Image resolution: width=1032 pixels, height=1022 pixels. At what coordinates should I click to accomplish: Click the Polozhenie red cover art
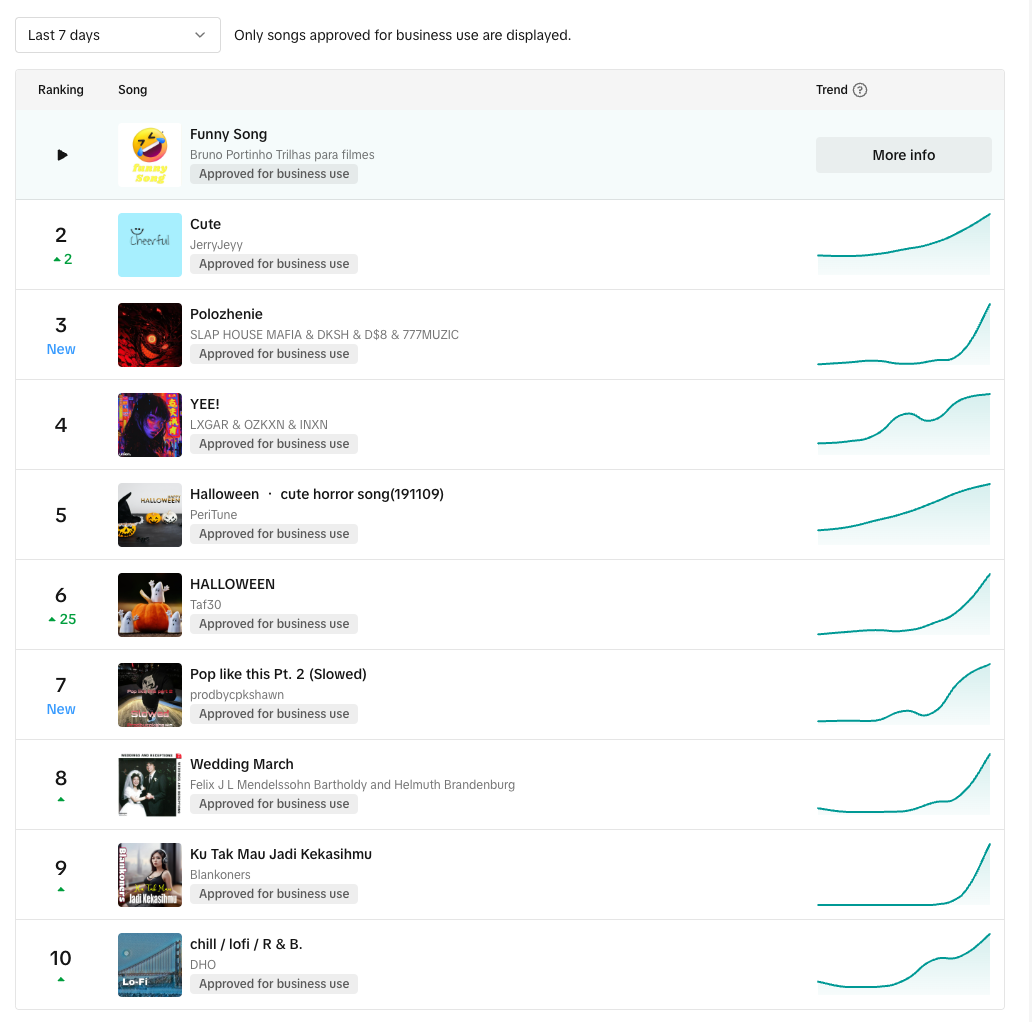(x=150, y=335)
